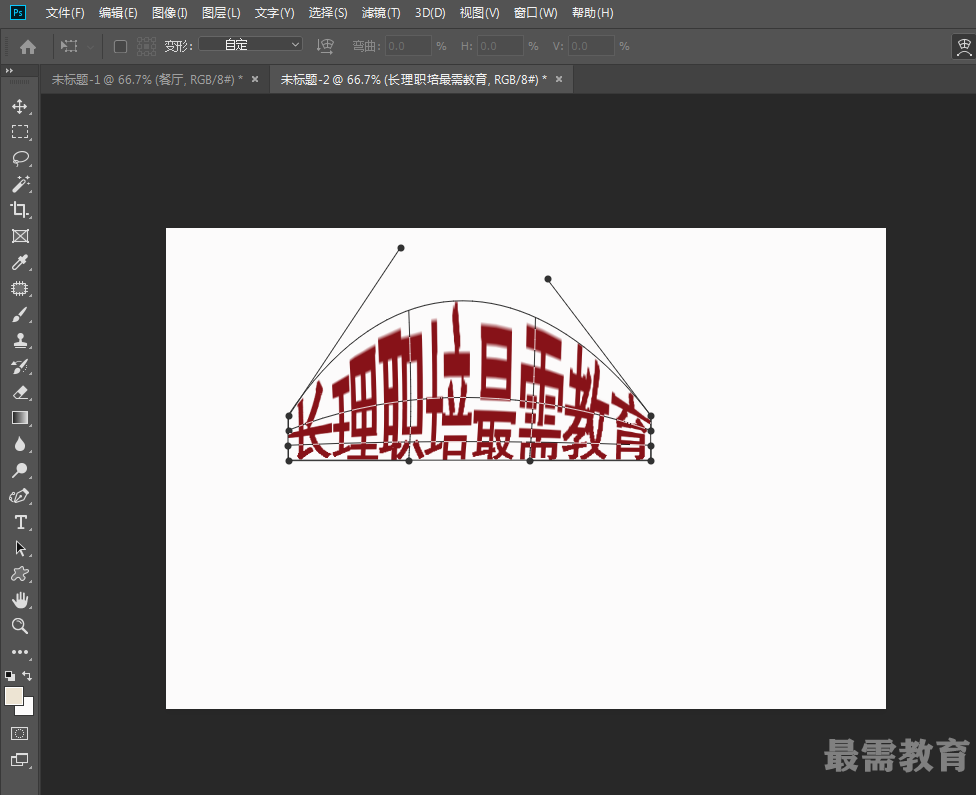The image size is (976, 795).
Task: Swap foreground and background colors
Action: [27, 675]
